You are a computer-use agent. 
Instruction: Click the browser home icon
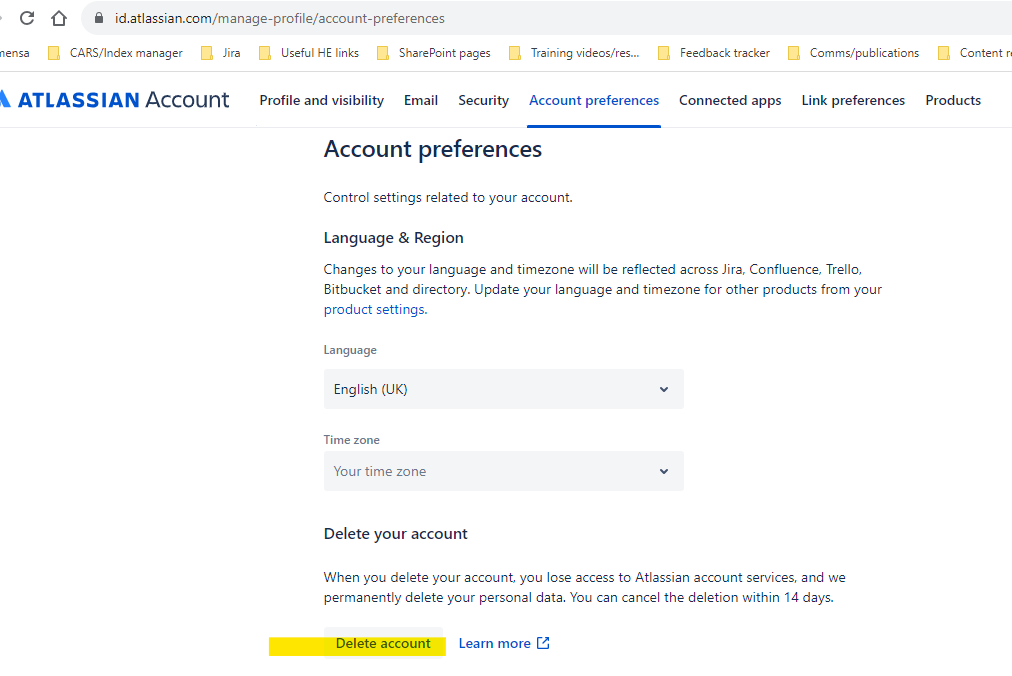pos(59,18)
